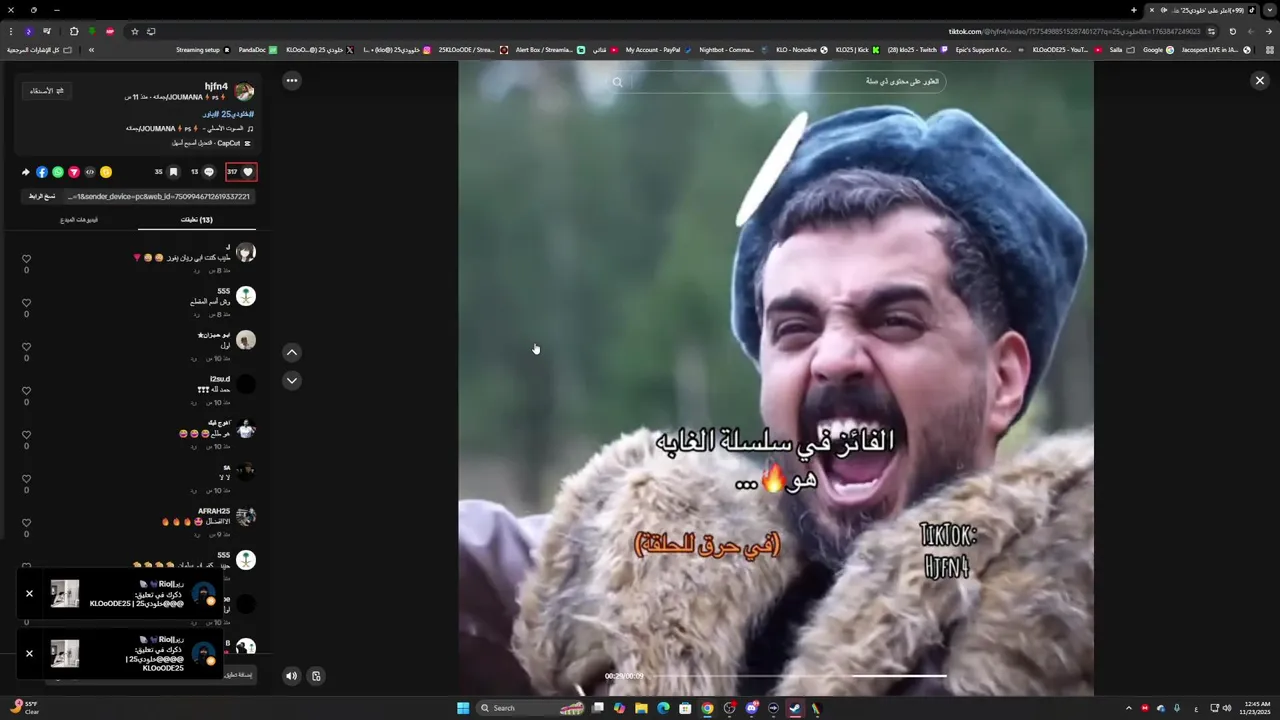This screenshot has height=720, width=1280.
Task: Reload the page with the refresh icon
Action: [1233, 31]
